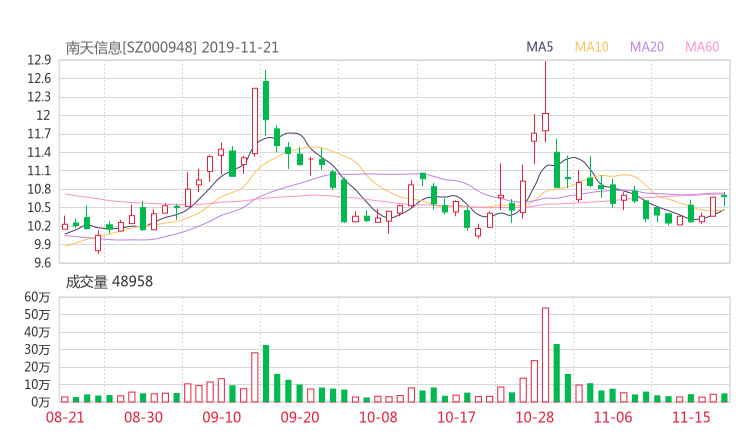Click the 11.7 price axis label
The width and height of the screenshot is (740, 440).
tap(39, 134)
